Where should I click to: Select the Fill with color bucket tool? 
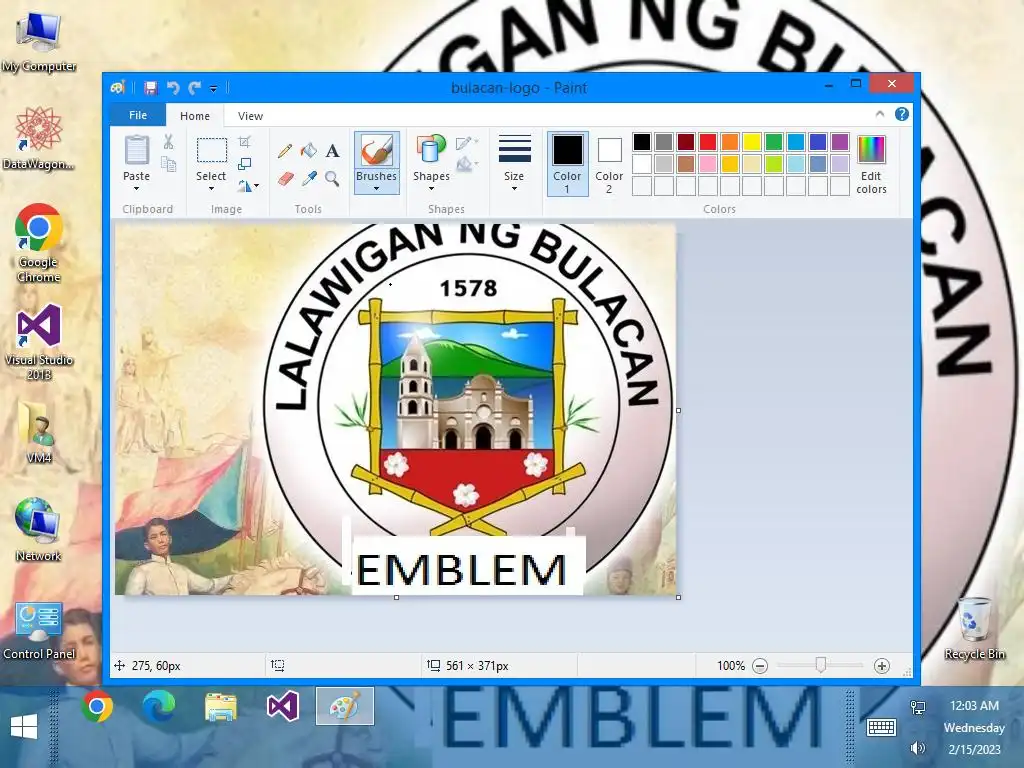click(309, 152)
